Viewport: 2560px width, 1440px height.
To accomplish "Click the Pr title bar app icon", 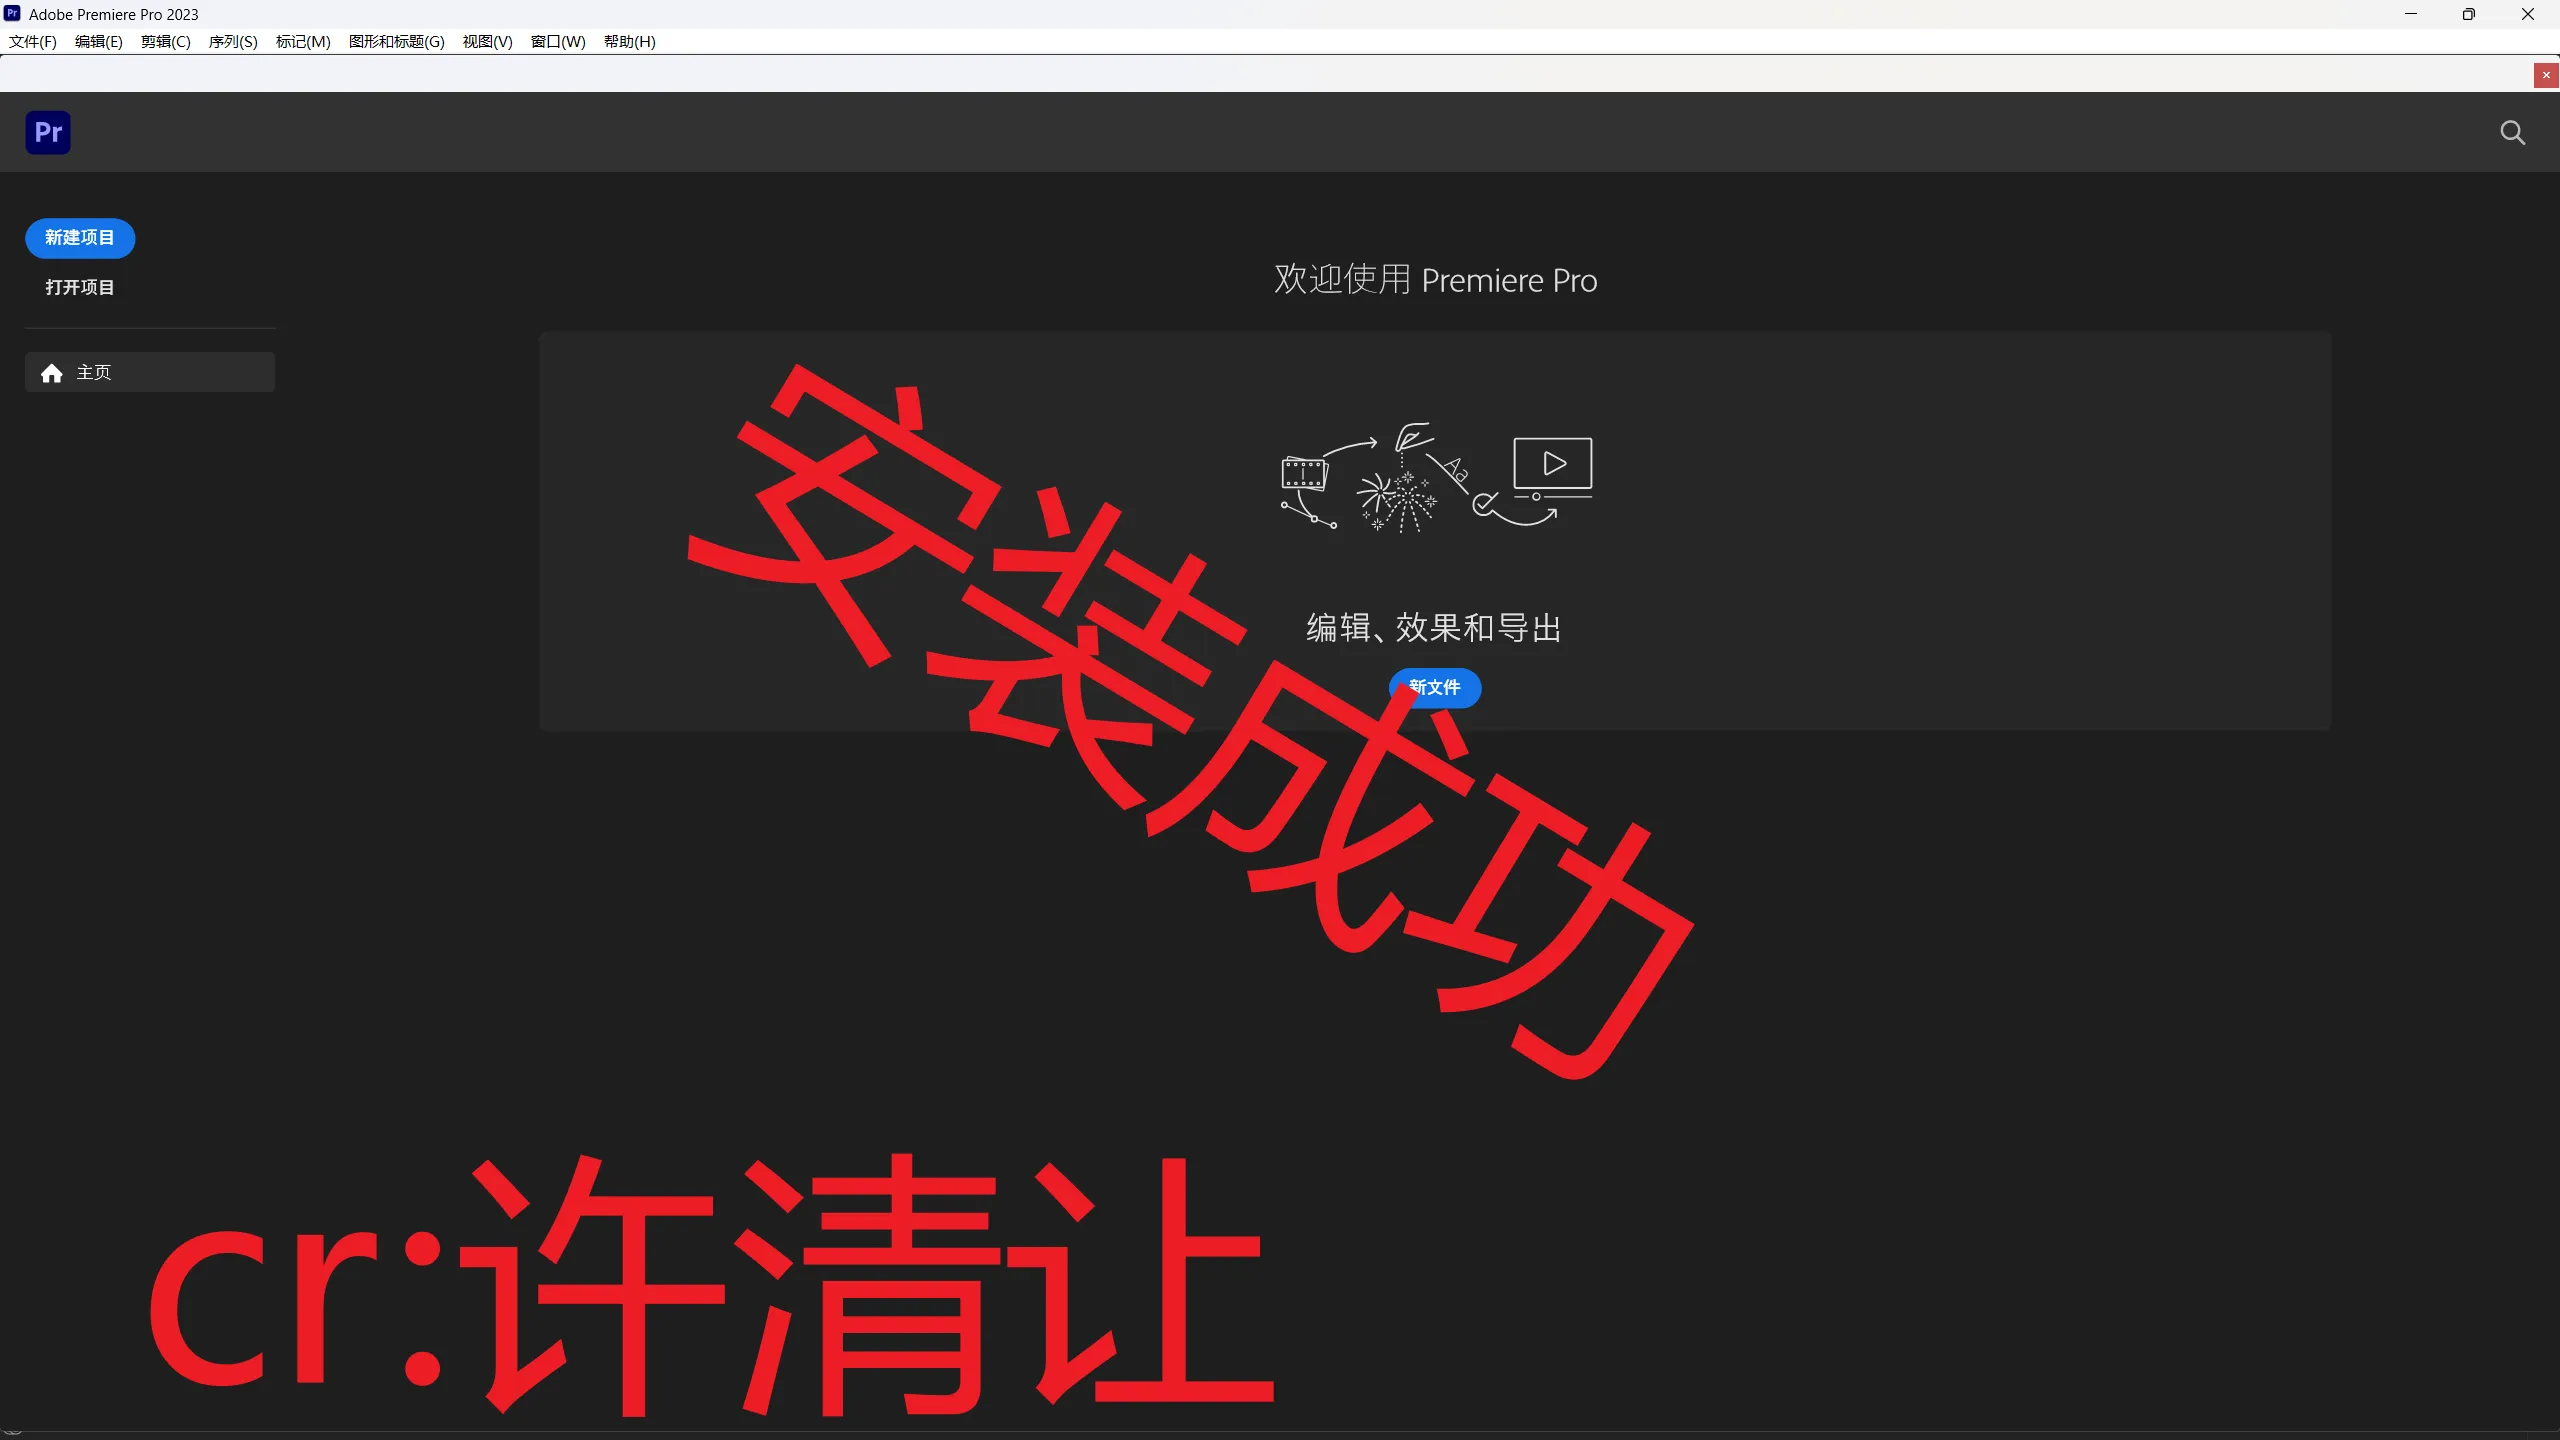I will 12,14.
